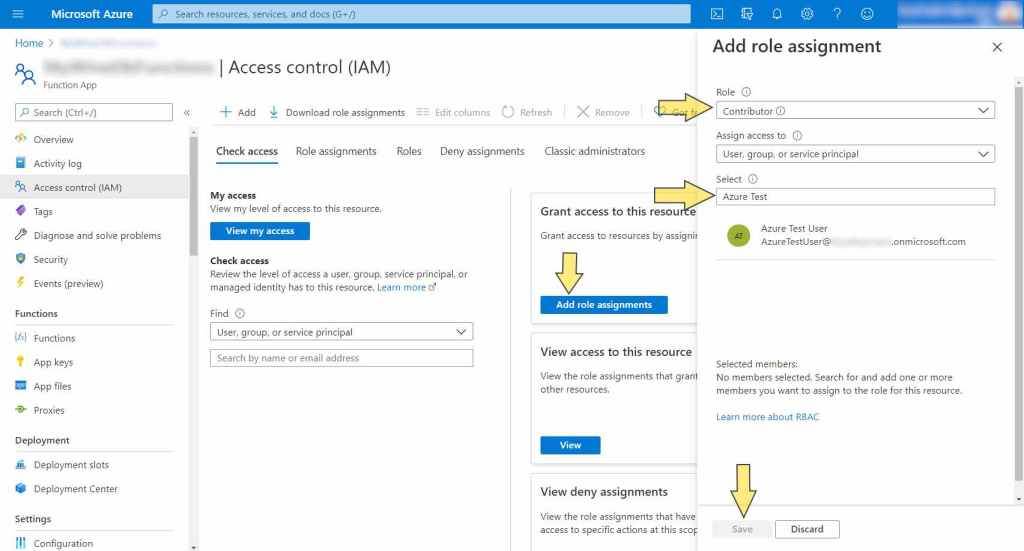Click the App keys key icon
This screenshot has width=1024, height=551.
(21, 361)
